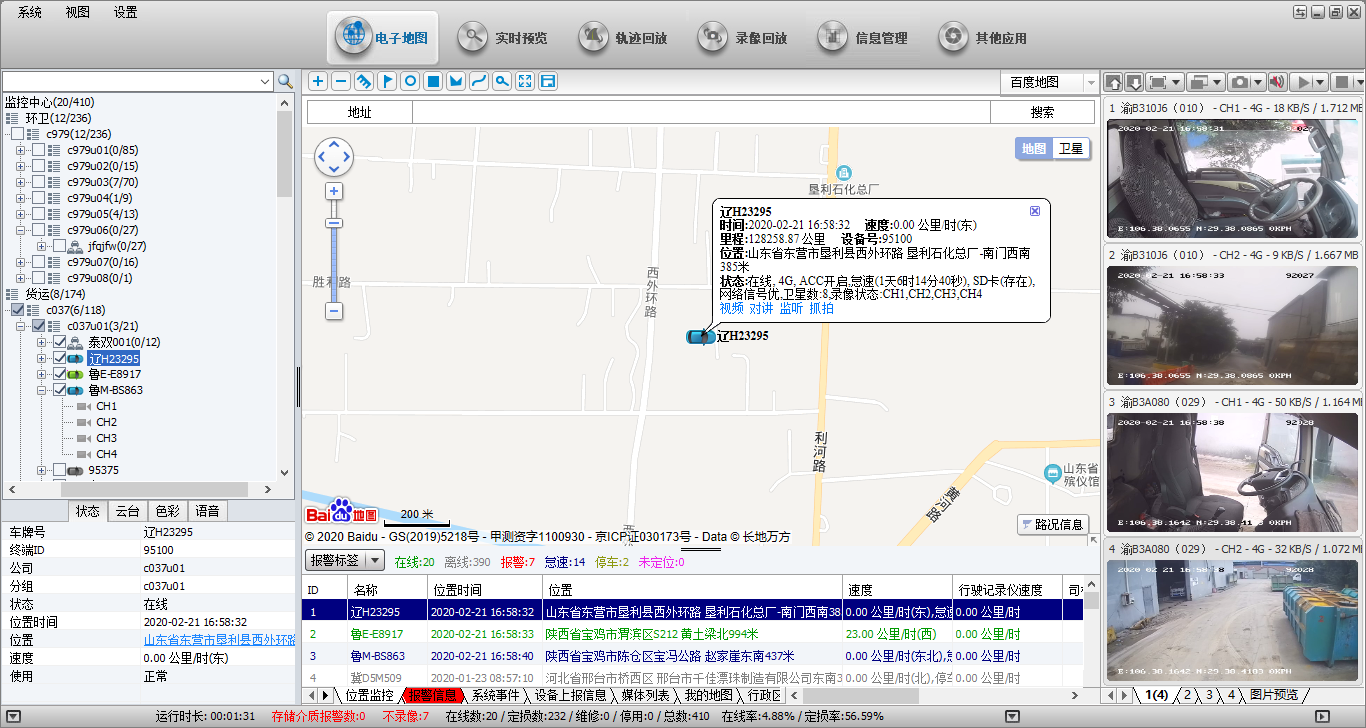This screenshot has height=728, width=1366.
Task: Click the stop video icon
Action: coord(1343,82)
